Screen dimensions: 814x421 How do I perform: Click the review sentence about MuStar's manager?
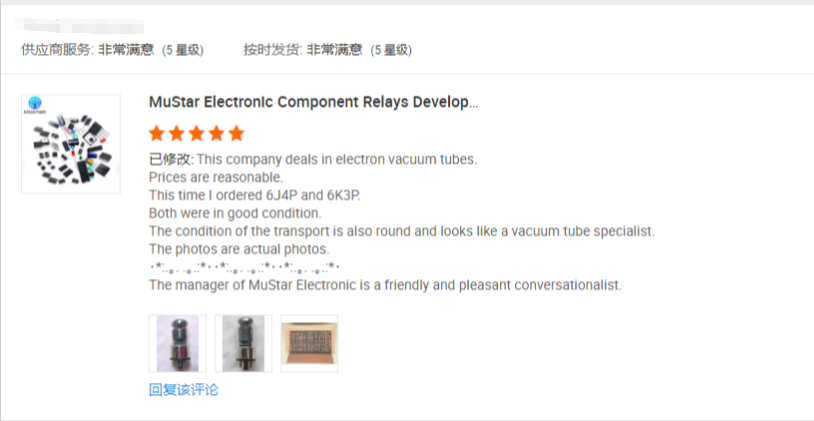coord(385,285)
